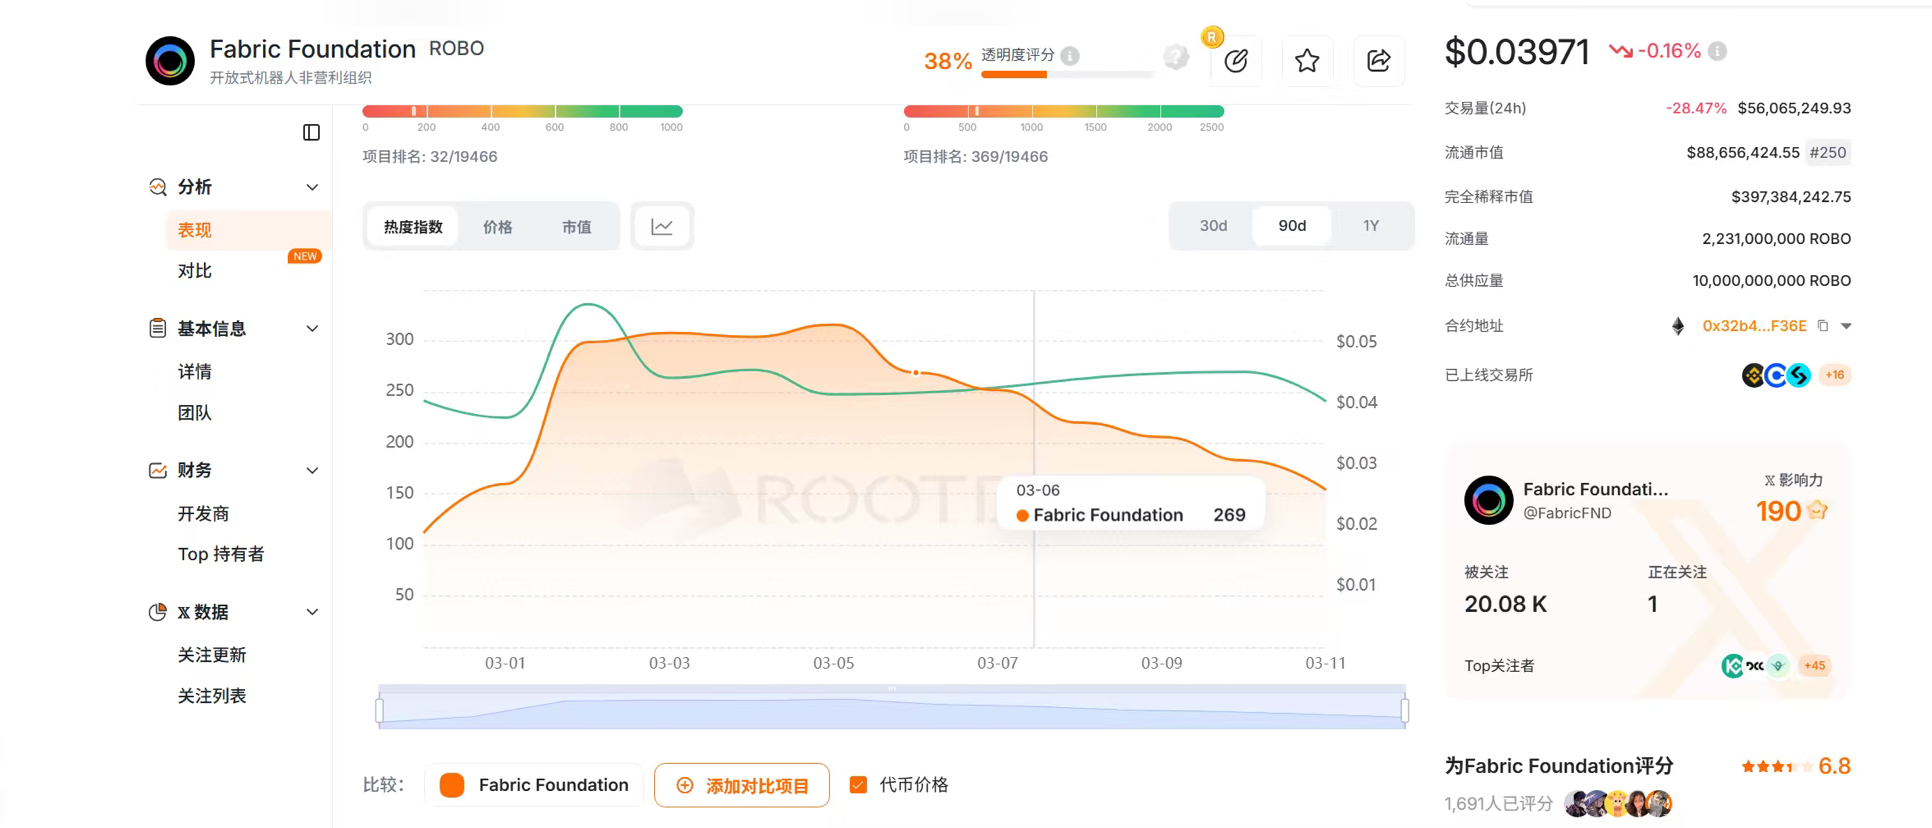Viewport: 1932px width, 828px height.
Task: Toggle the Fabric Foundation orange legend
Action: pos(452,785)
